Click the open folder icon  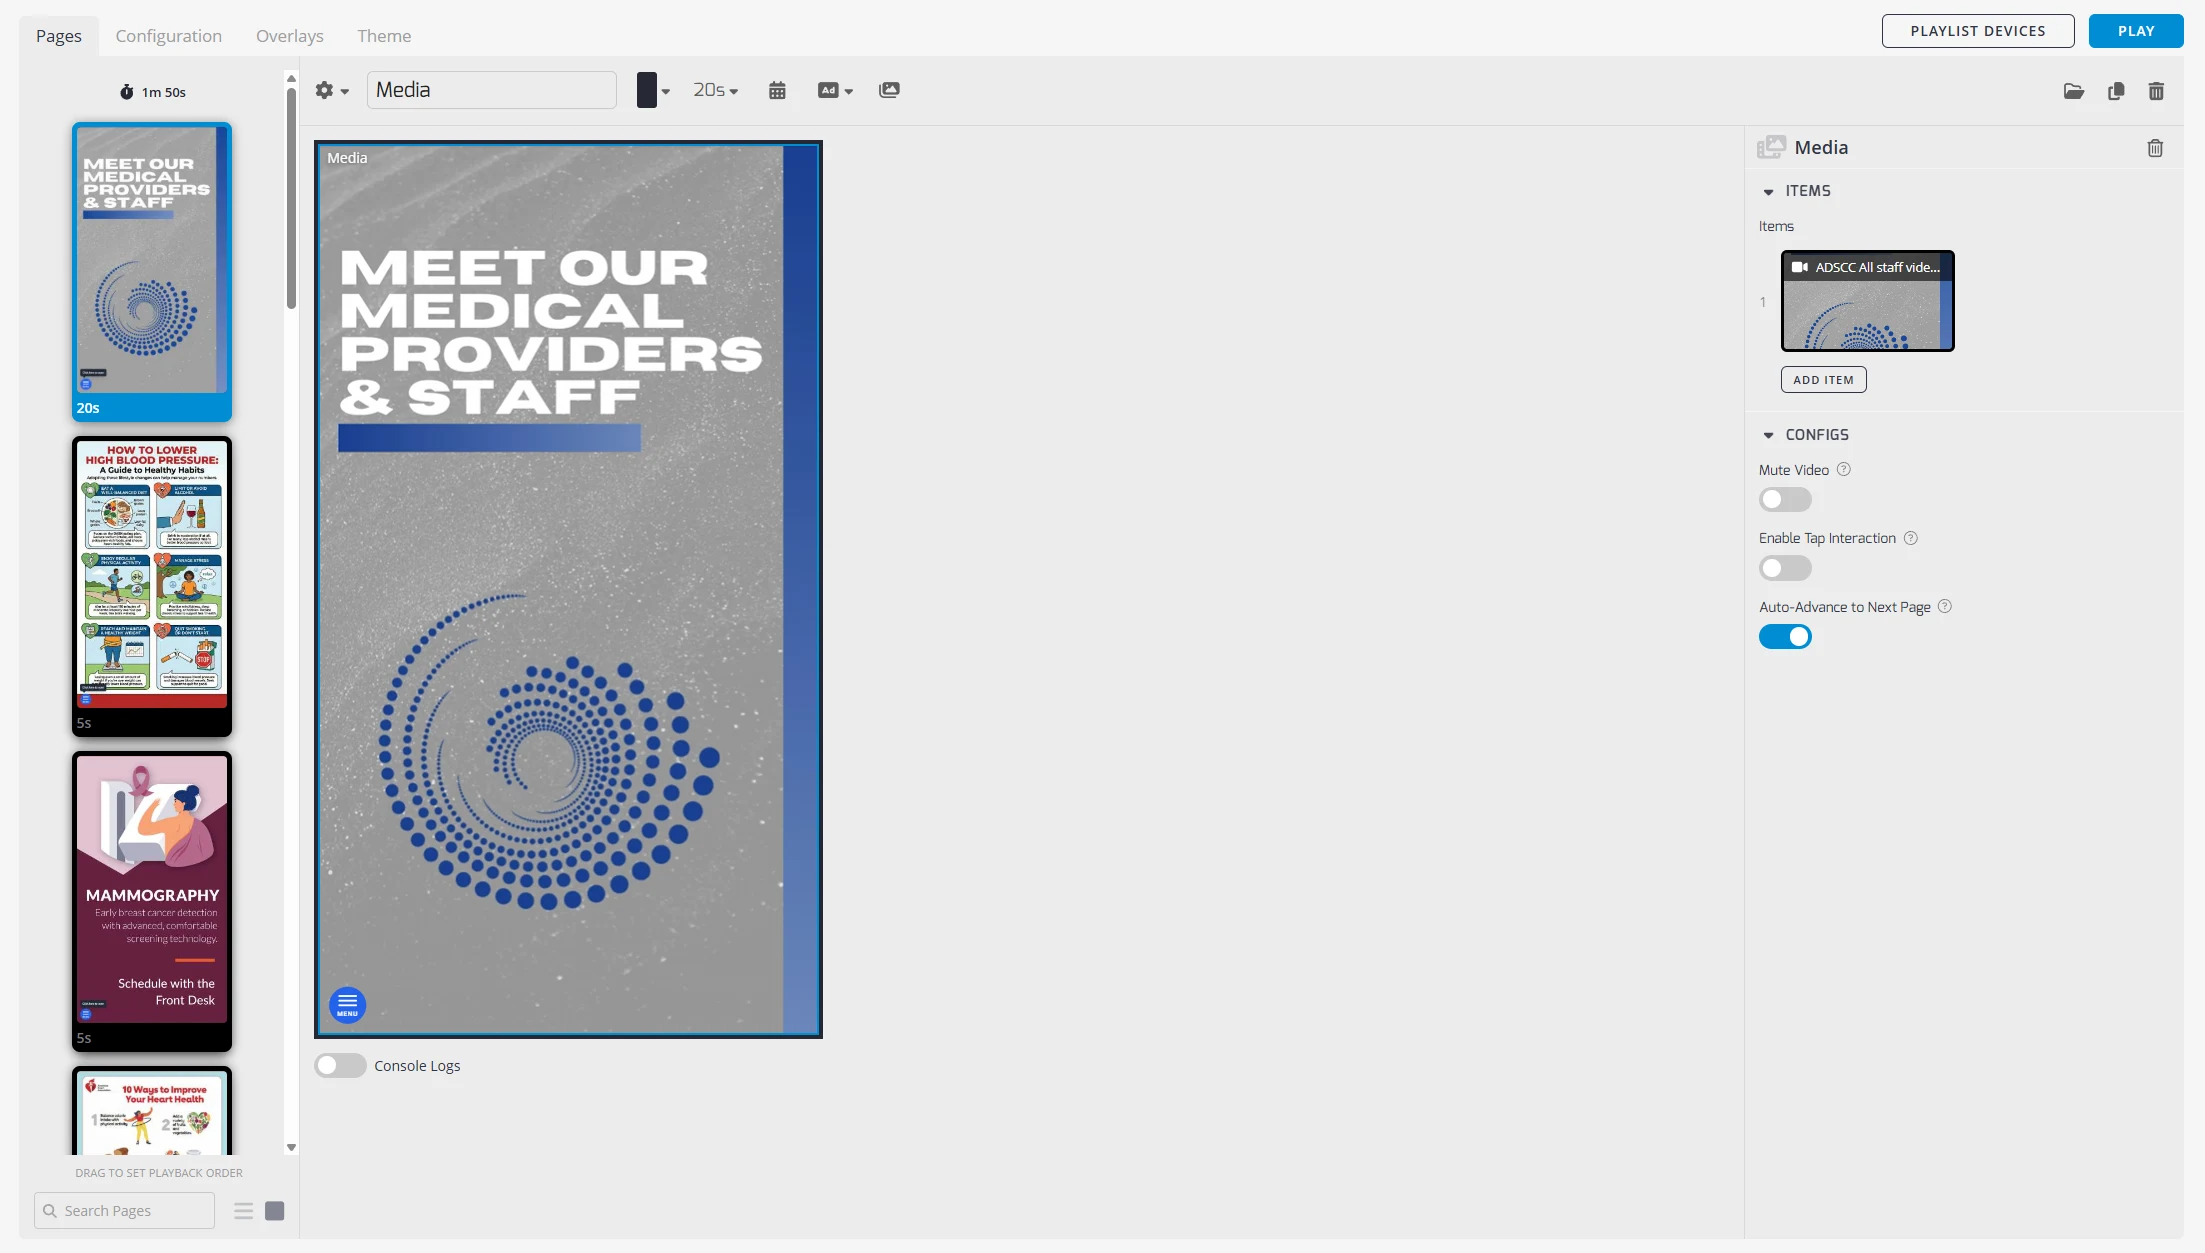(x=2074, y=91)
